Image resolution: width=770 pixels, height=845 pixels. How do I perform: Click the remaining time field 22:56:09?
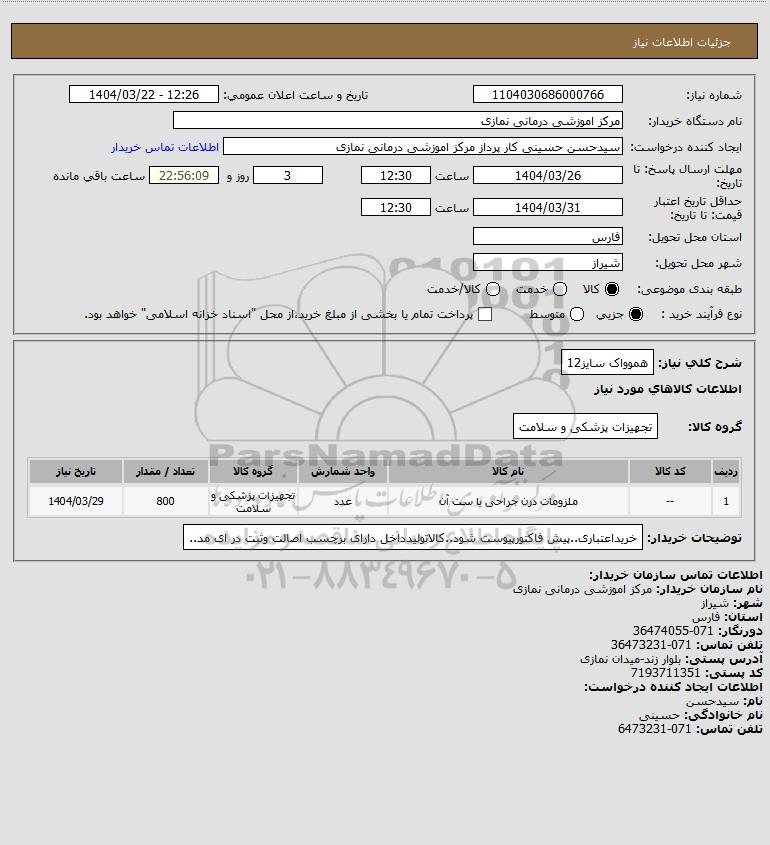(x=184, y=176)
